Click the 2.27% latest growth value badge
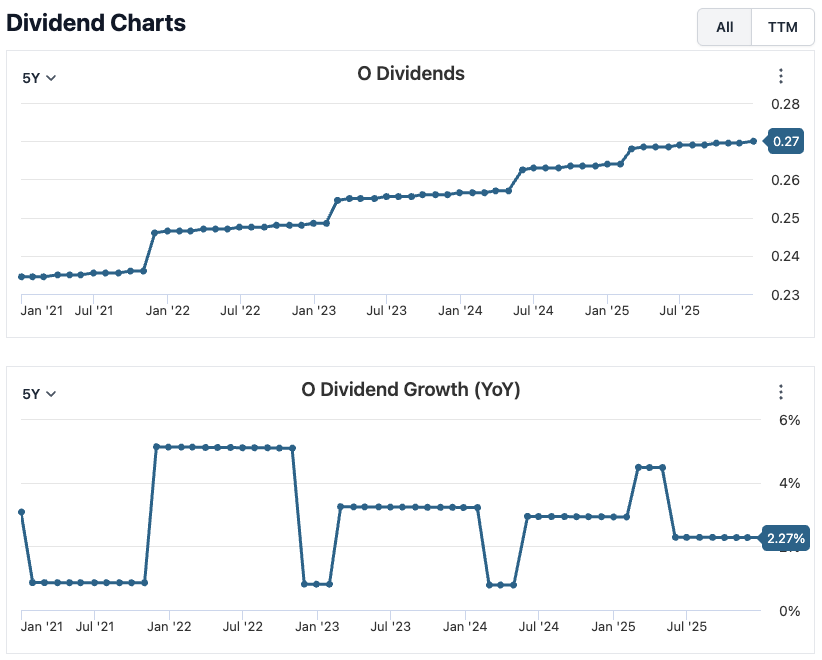The height and width of the screenshot is (660, 822). point(785,538)
